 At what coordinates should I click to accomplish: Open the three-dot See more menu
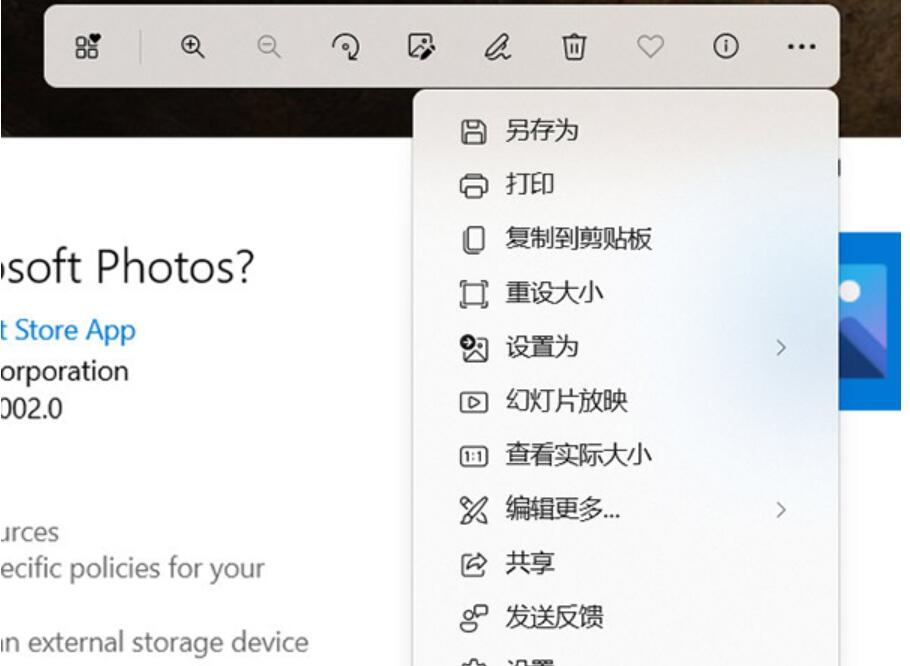[x=801, y=46]
